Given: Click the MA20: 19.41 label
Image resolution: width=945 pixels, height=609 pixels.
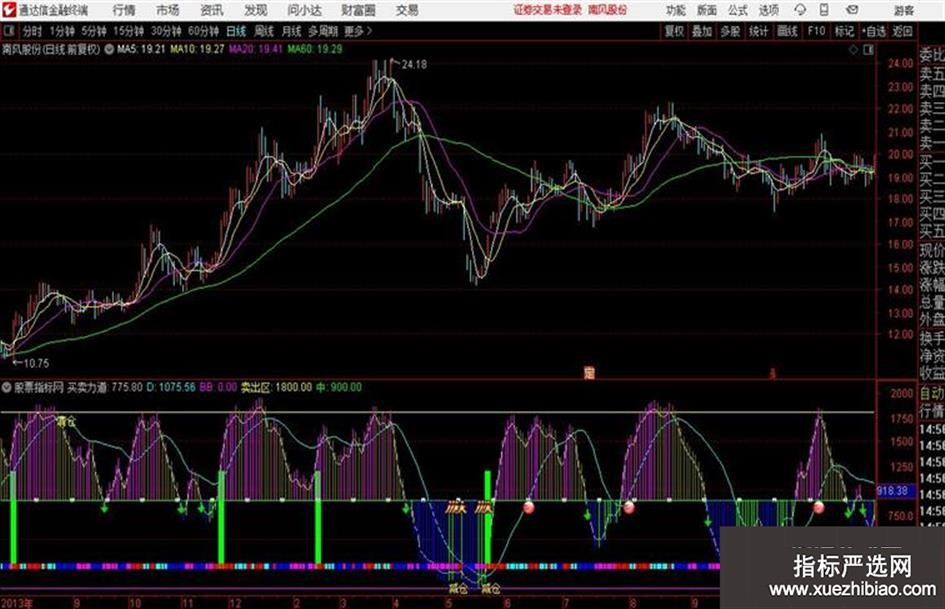Looking at the screenshot, I should (255, 49).
